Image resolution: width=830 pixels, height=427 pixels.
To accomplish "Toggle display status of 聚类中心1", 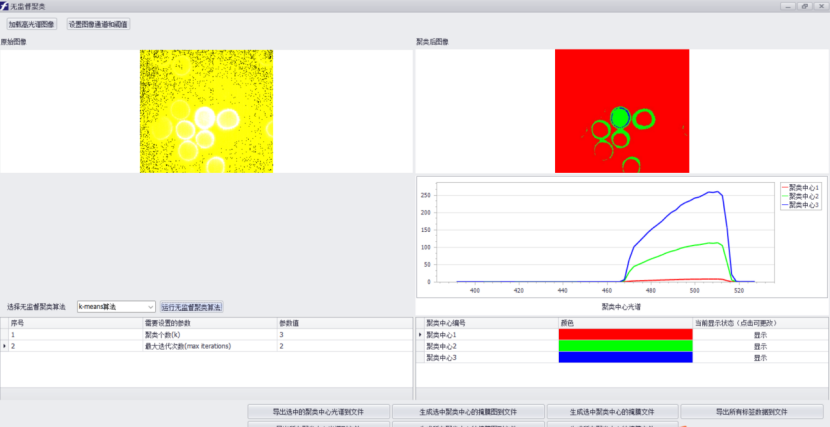I will [x=760, y=335].
